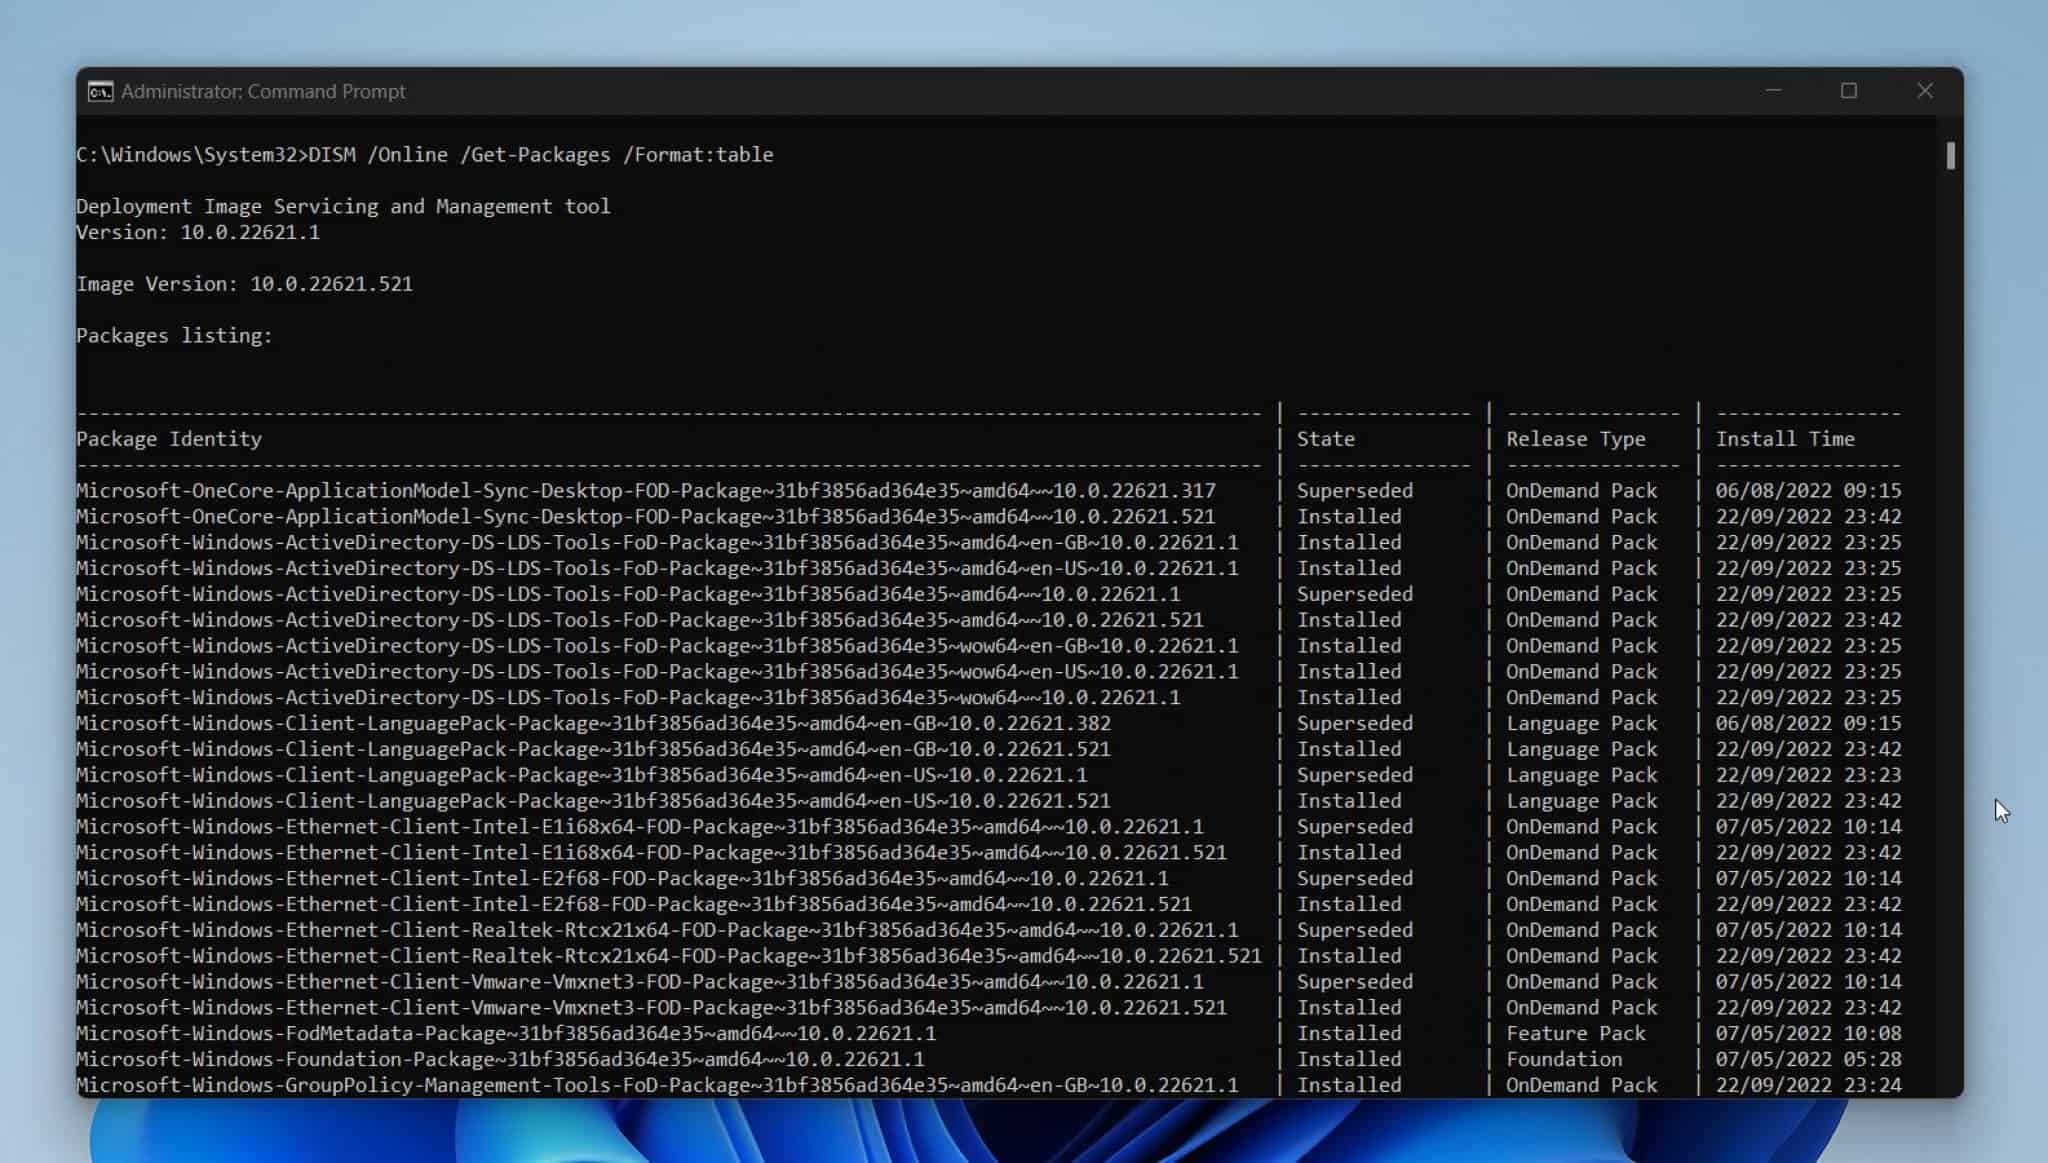Minimize the Command Prompt window
The width and height of the screenshot is (2048, 1163).
tap(1773, 91)
